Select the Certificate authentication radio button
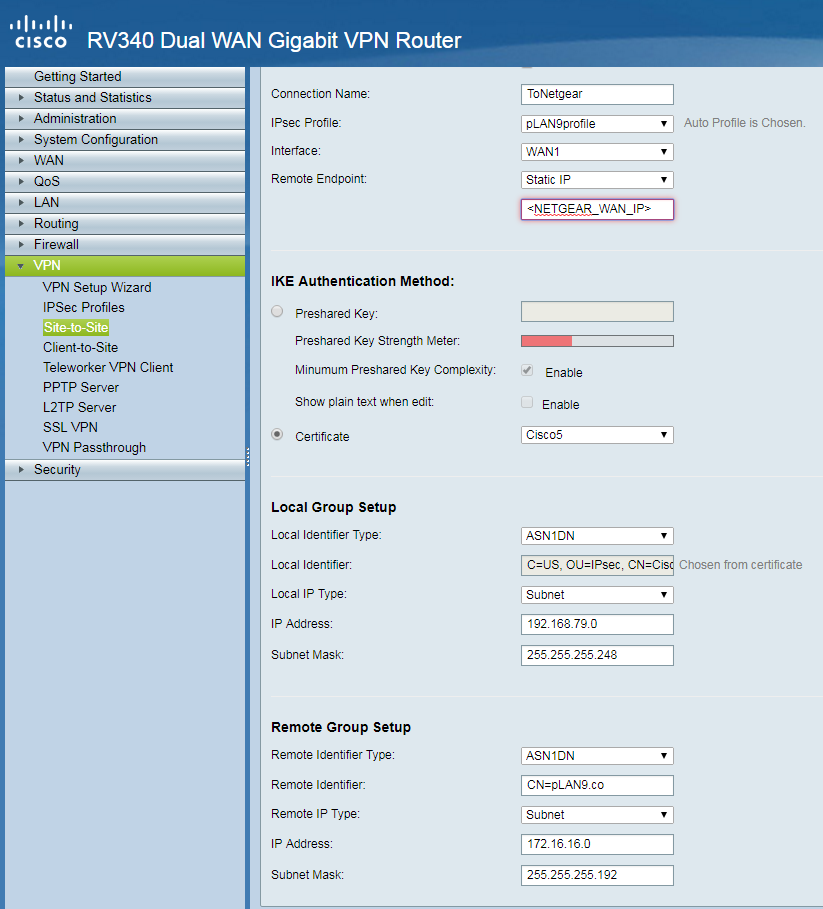823x909 pixels. click(x=277, y=435)
